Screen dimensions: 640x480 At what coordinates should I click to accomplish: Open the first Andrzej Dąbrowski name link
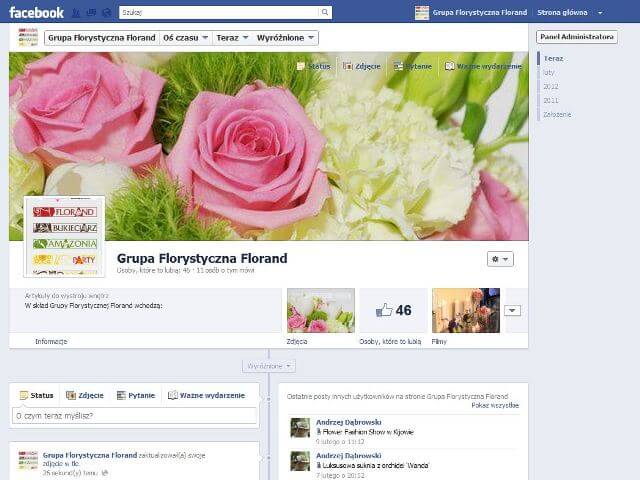pyautogui.click(x=349, y=422)
